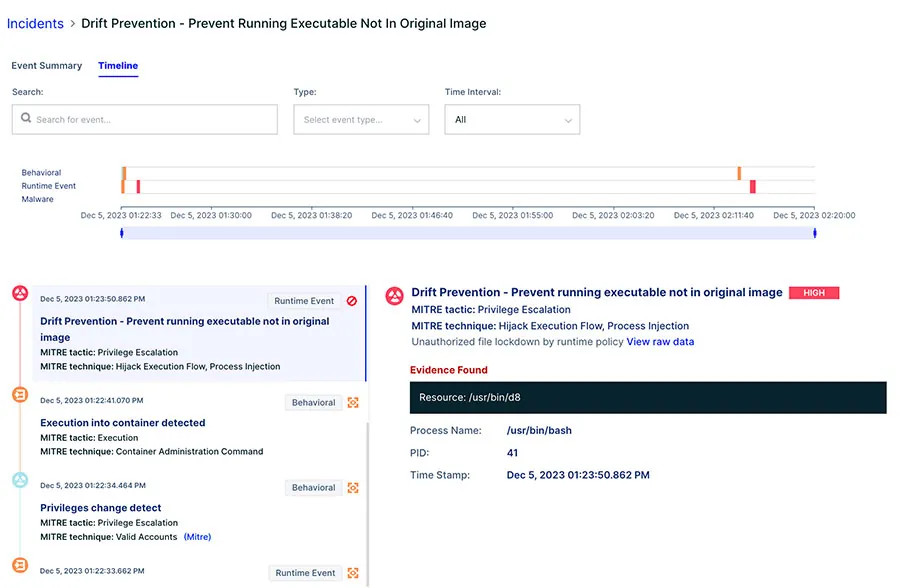Click orange icon beside 01:22:33.662 PM event
This screenshot has height=588, width=900.
click(20, 564)
